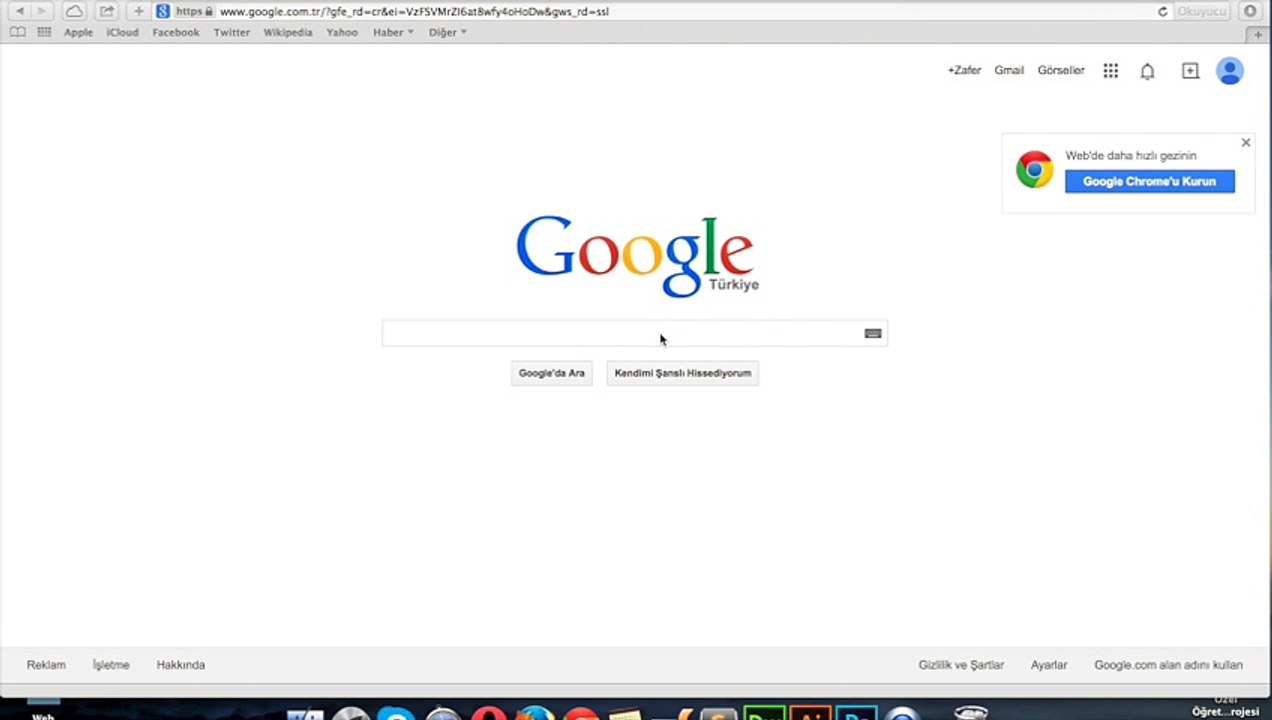Image resolution: width=1272 pixels, height=720 pixels.
Task: Open the Share toolbar button
Action: (x=106, y=11)
